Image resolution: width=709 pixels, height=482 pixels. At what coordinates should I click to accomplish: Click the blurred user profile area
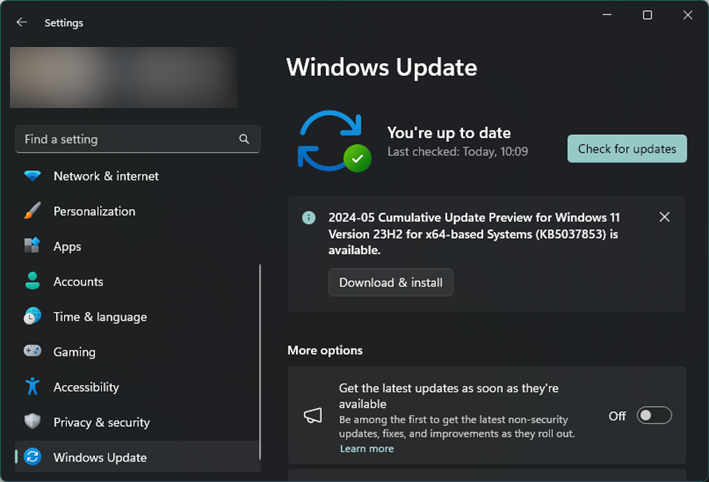124,77
